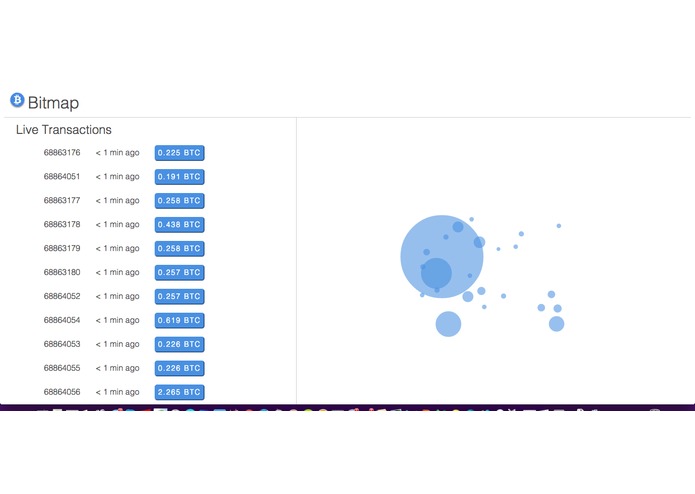695x494 pixels.
Task: Open the Bitmap title link
Action: tap(53, 103)
